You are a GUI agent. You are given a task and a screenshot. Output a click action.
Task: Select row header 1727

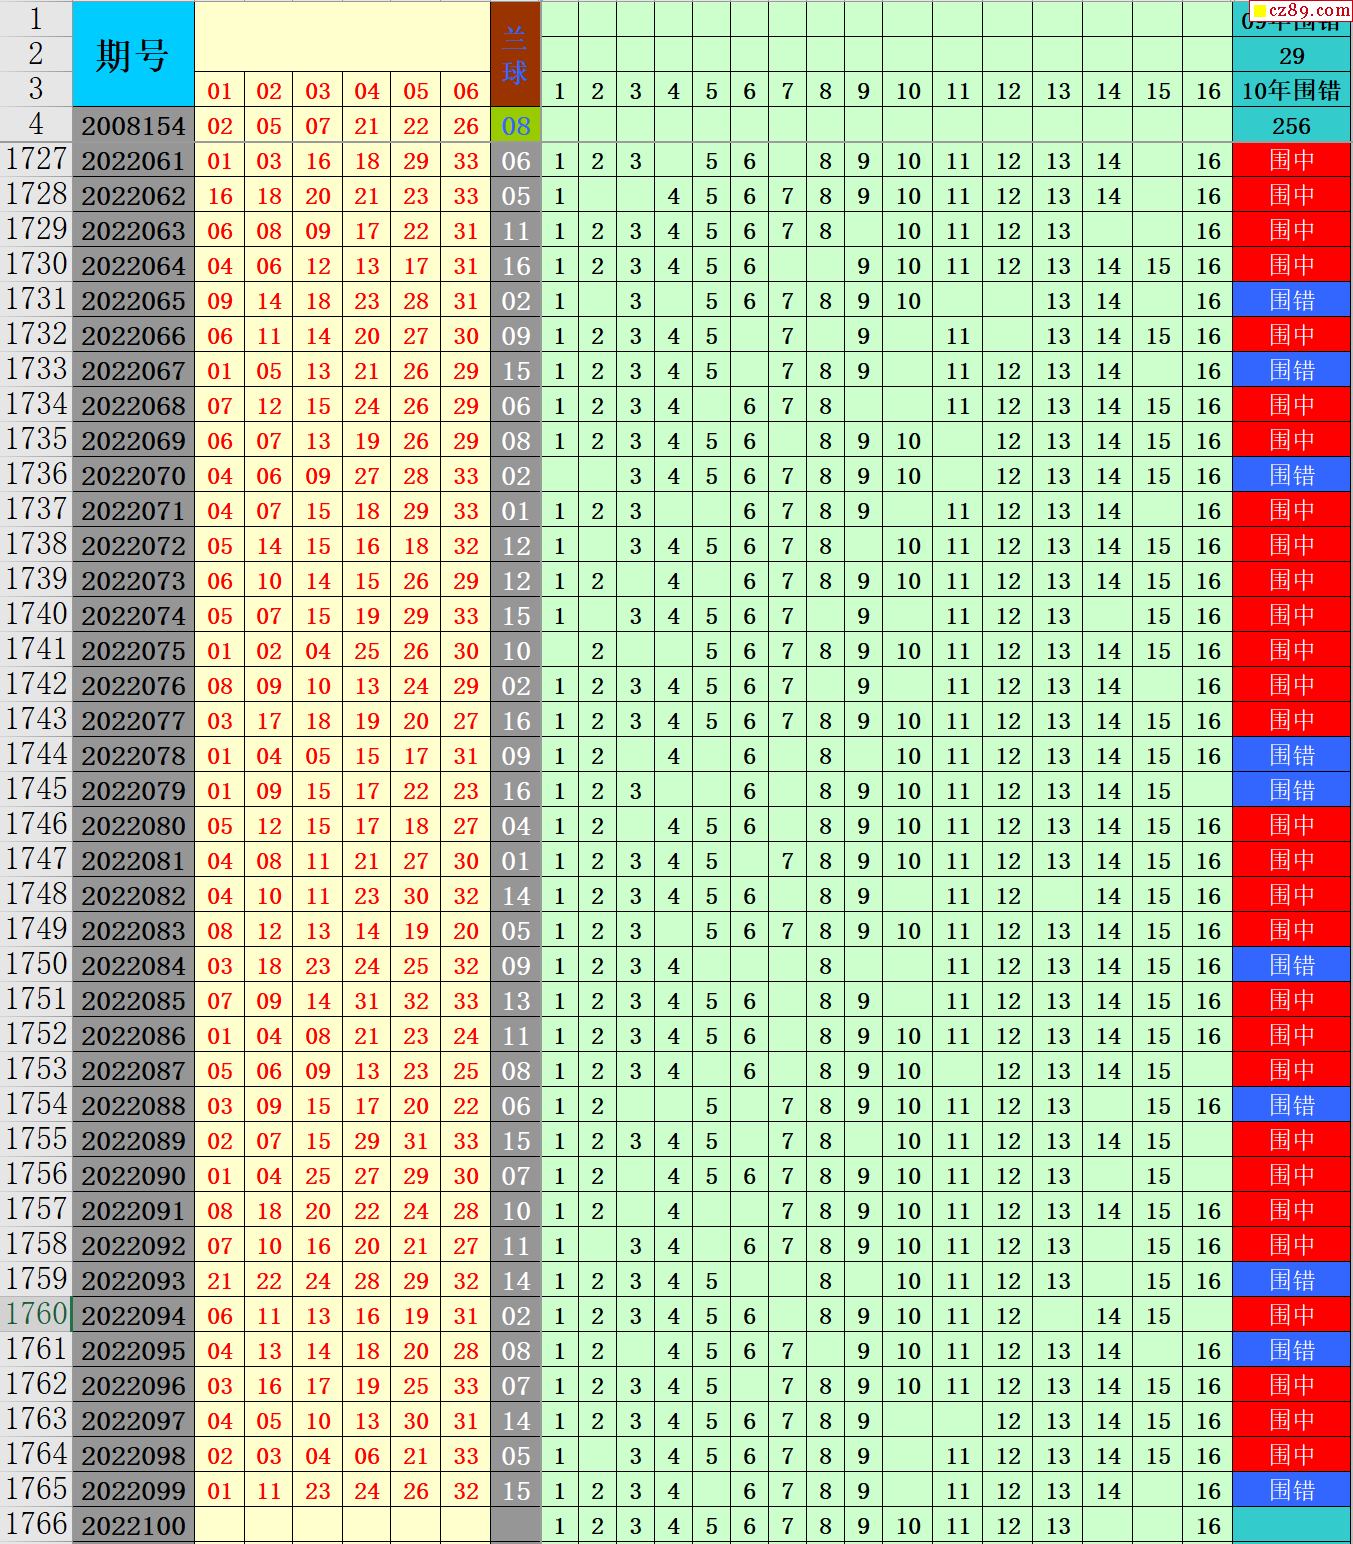pyautogui.click(x=36, y=160)
